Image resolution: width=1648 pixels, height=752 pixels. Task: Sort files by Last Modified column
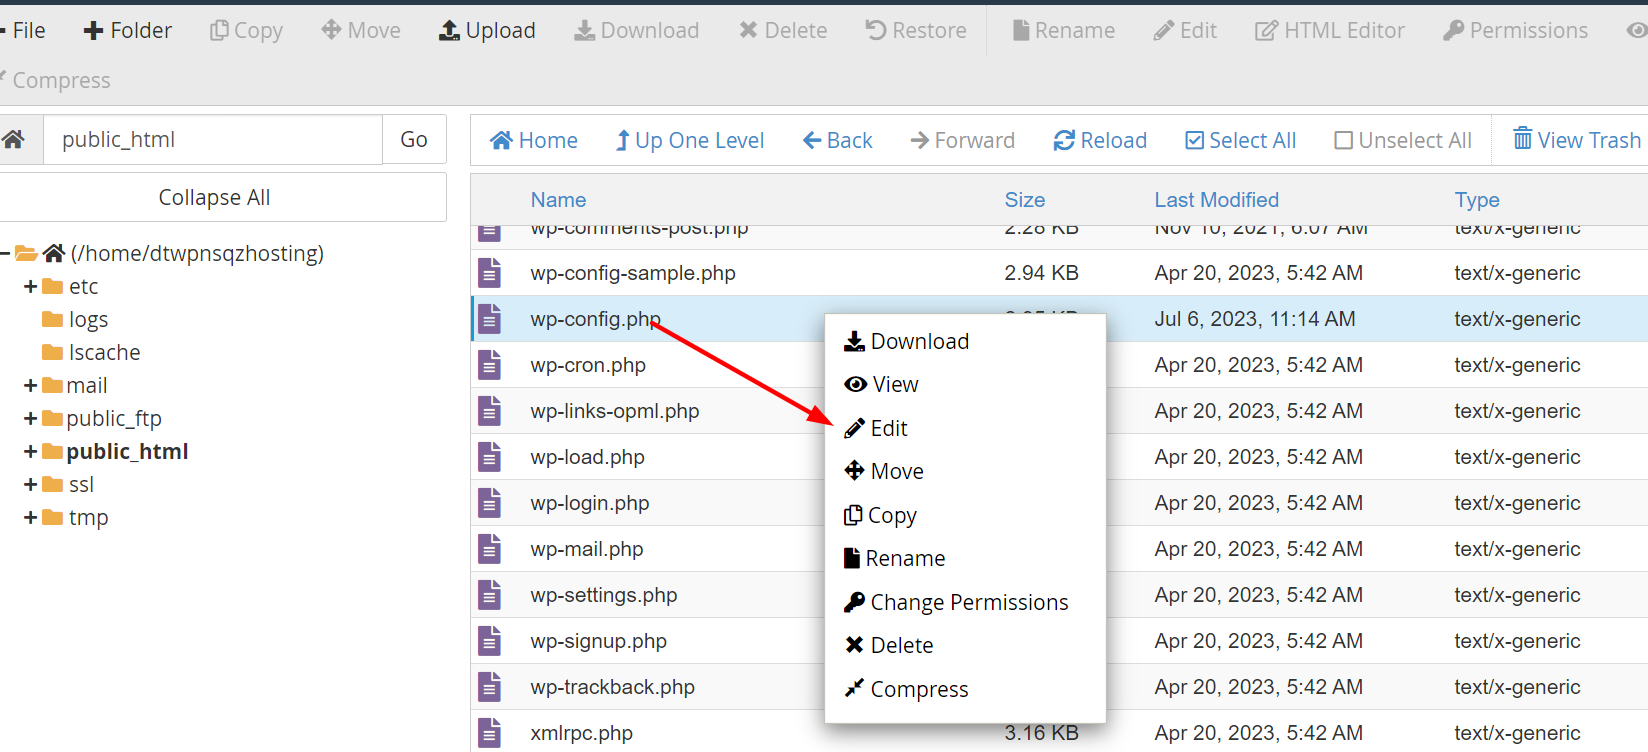click(1217, 200)
